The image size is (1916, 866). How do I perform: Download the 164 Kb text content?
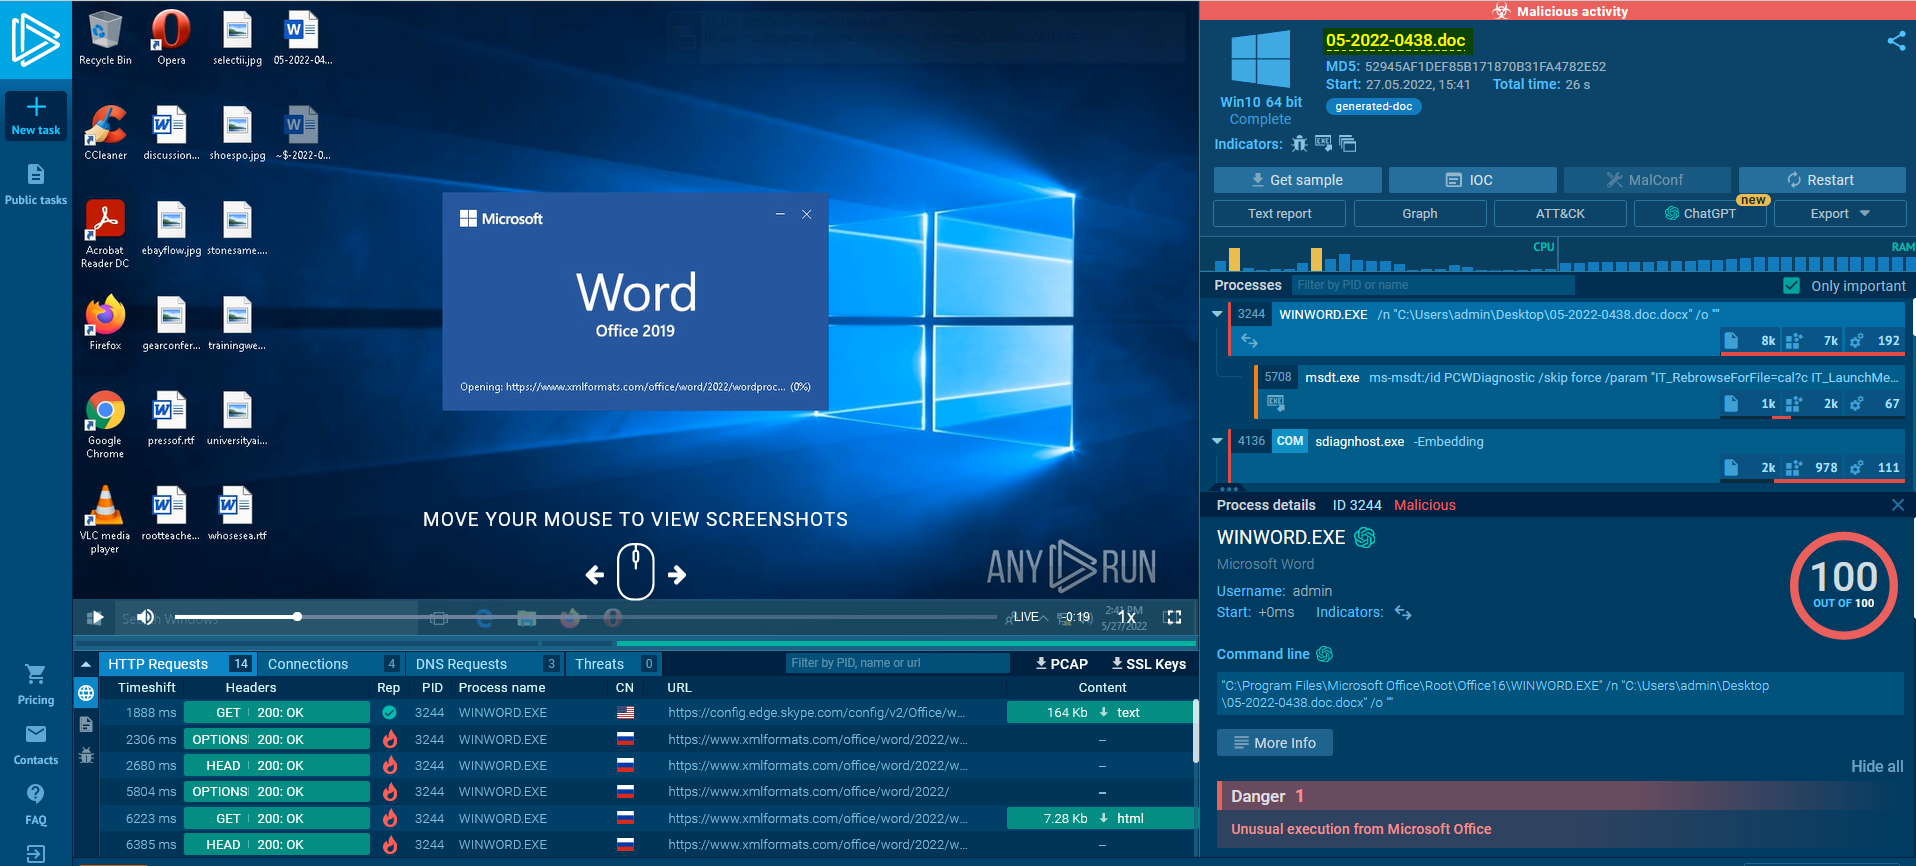click(x=1100, y=713)
